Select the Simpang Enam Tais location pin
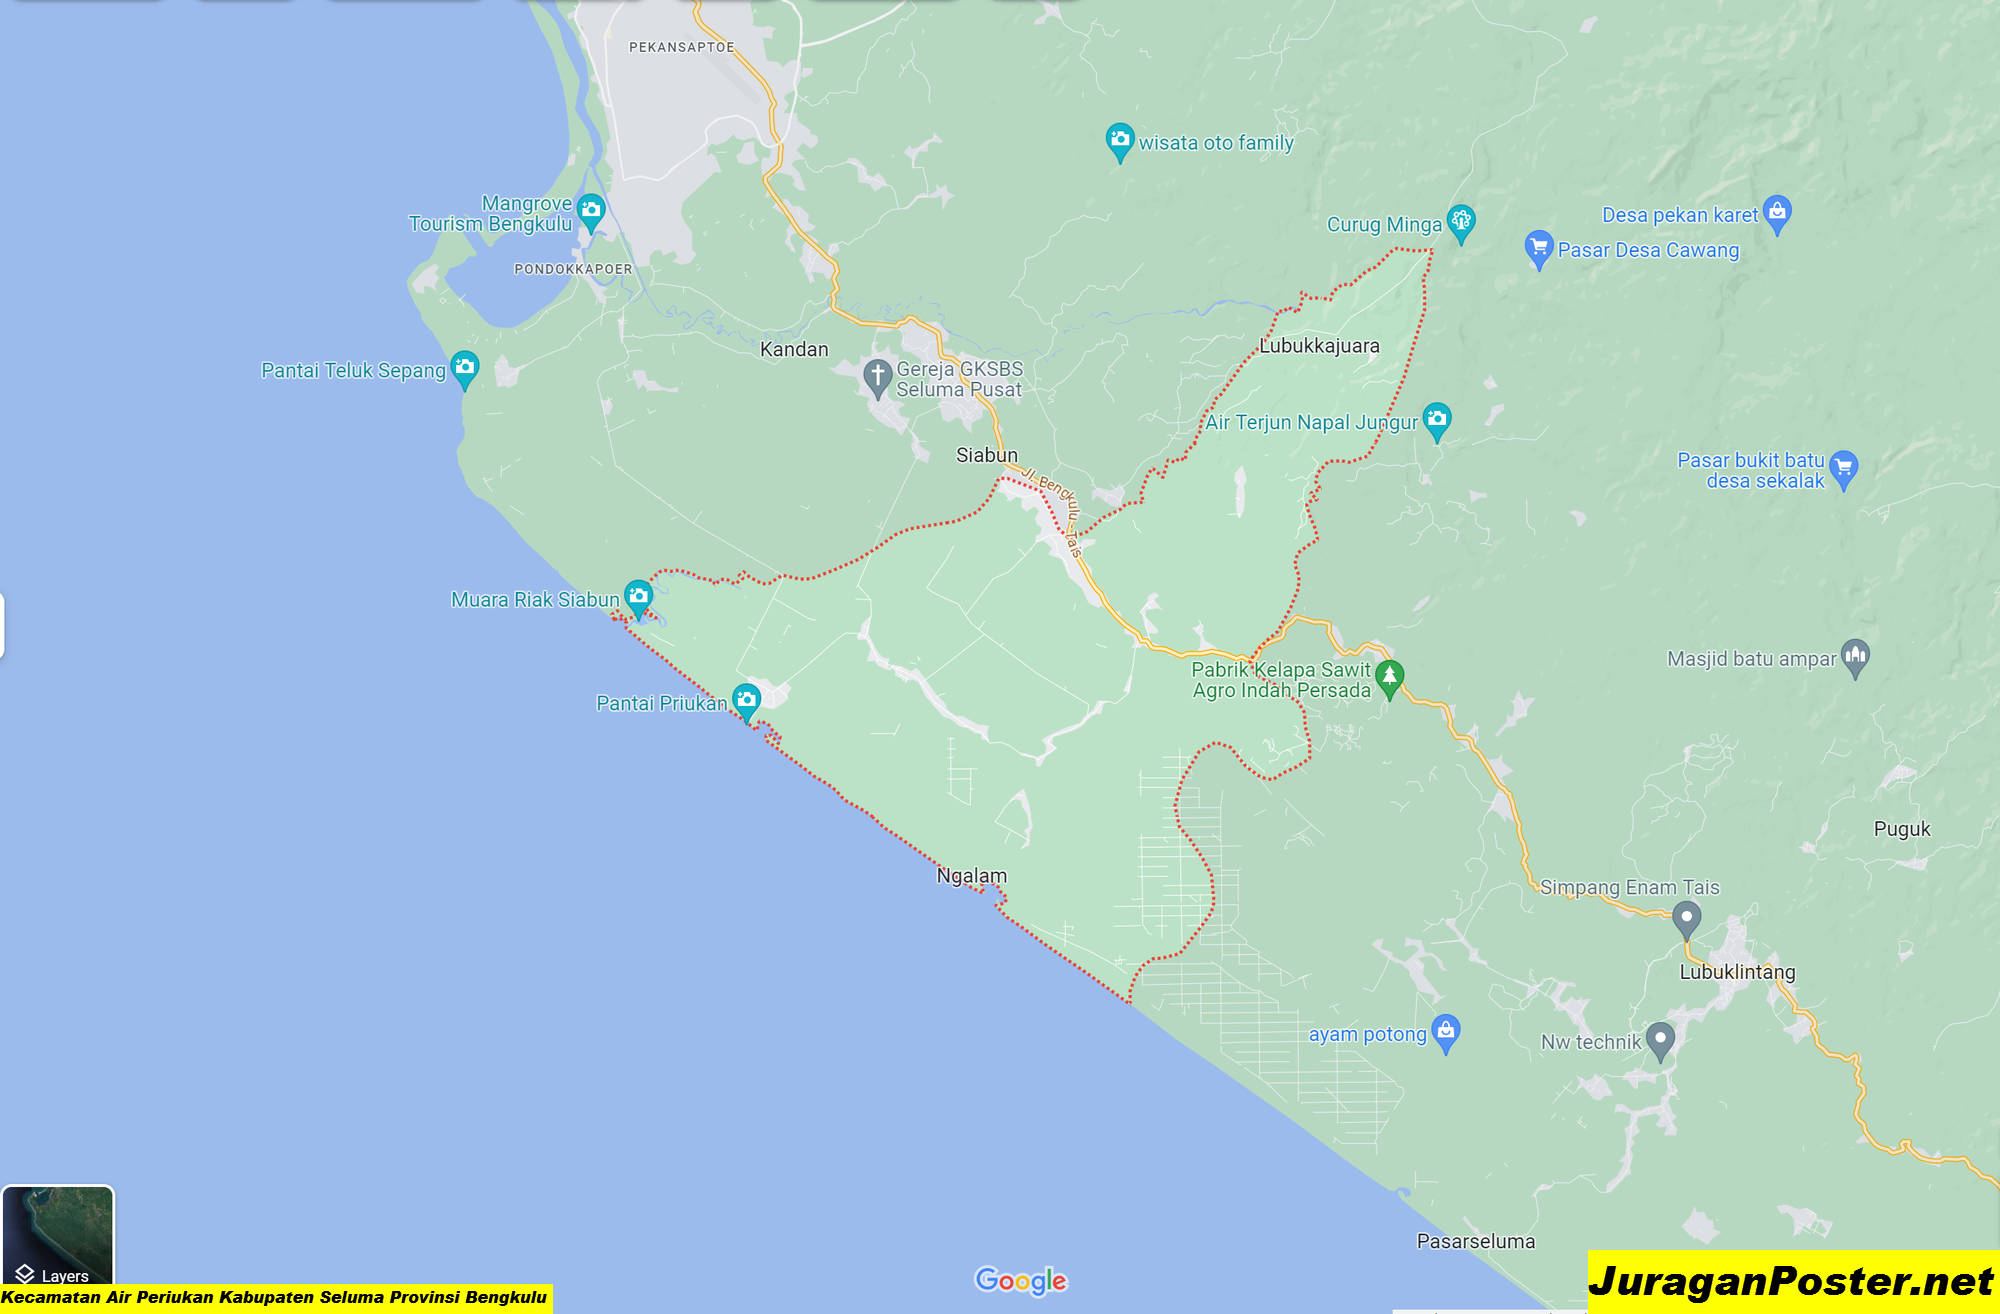Viewport: 2000px width, 1314px height. (x=1686, y=920)
